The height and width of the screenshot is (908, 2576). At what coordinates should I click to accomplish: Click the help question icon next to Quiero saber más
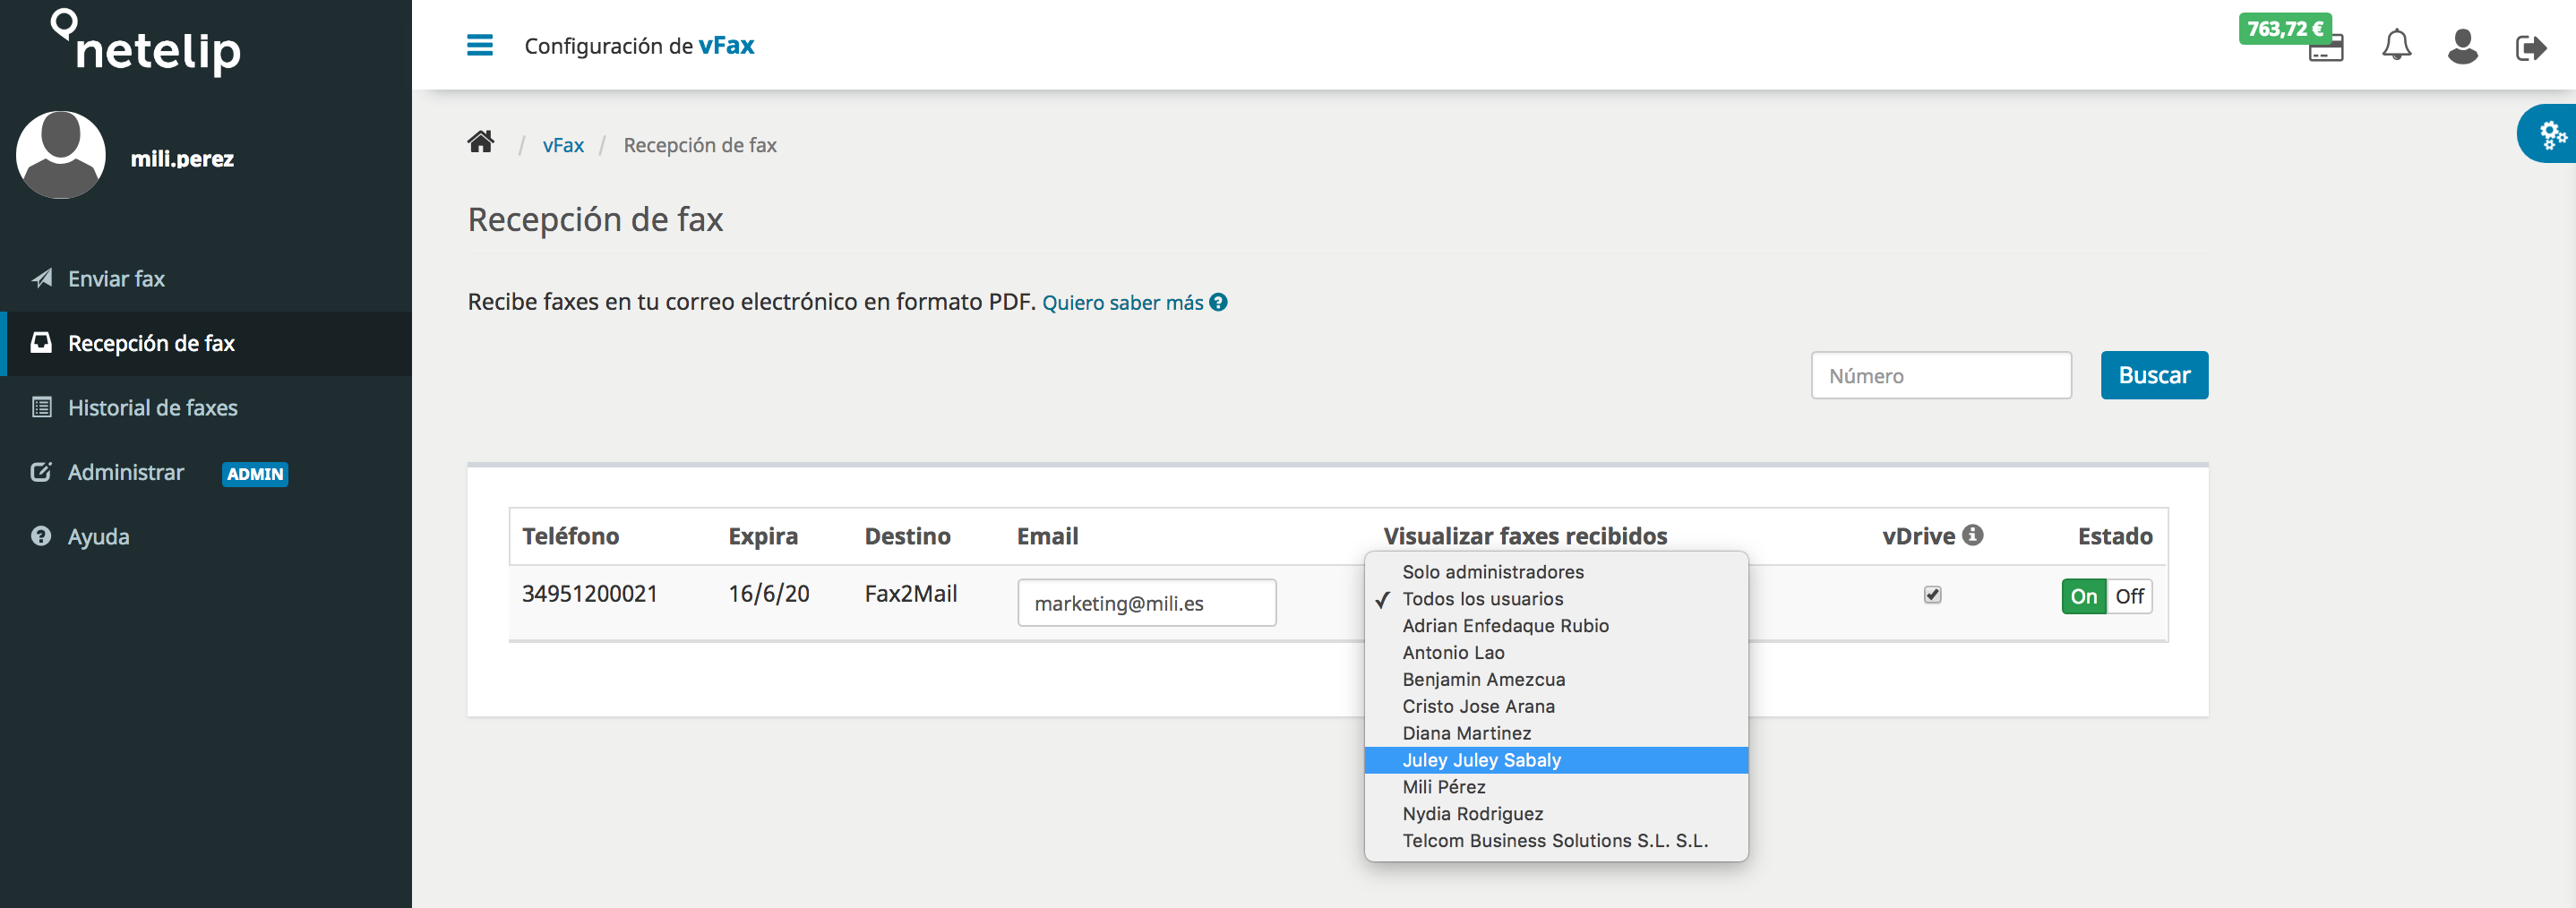1218,302
